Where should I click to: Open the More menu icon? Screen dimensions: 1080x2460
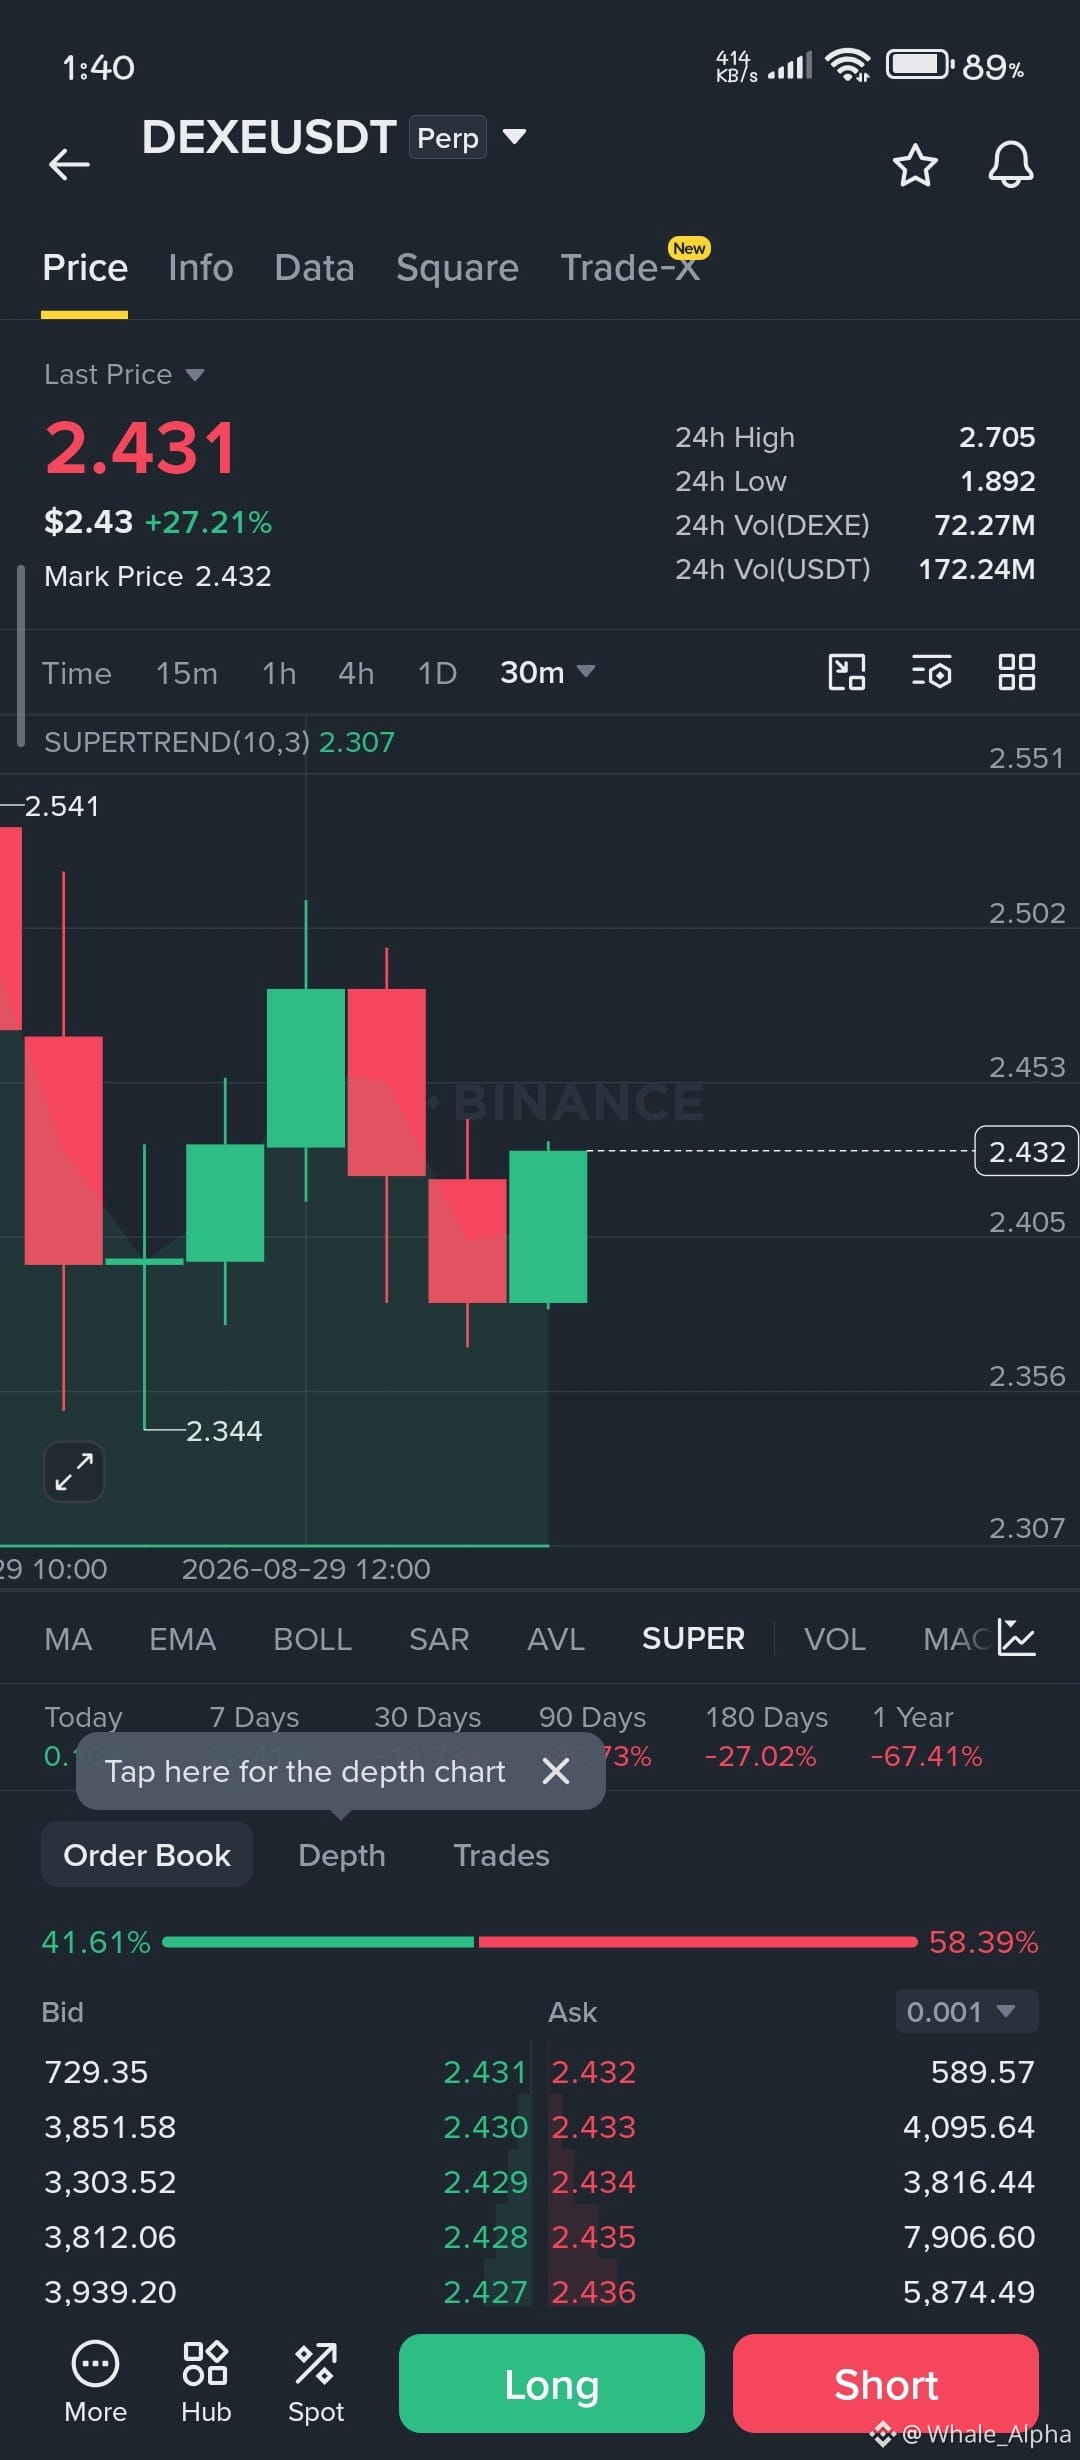tap(95, 2383)
